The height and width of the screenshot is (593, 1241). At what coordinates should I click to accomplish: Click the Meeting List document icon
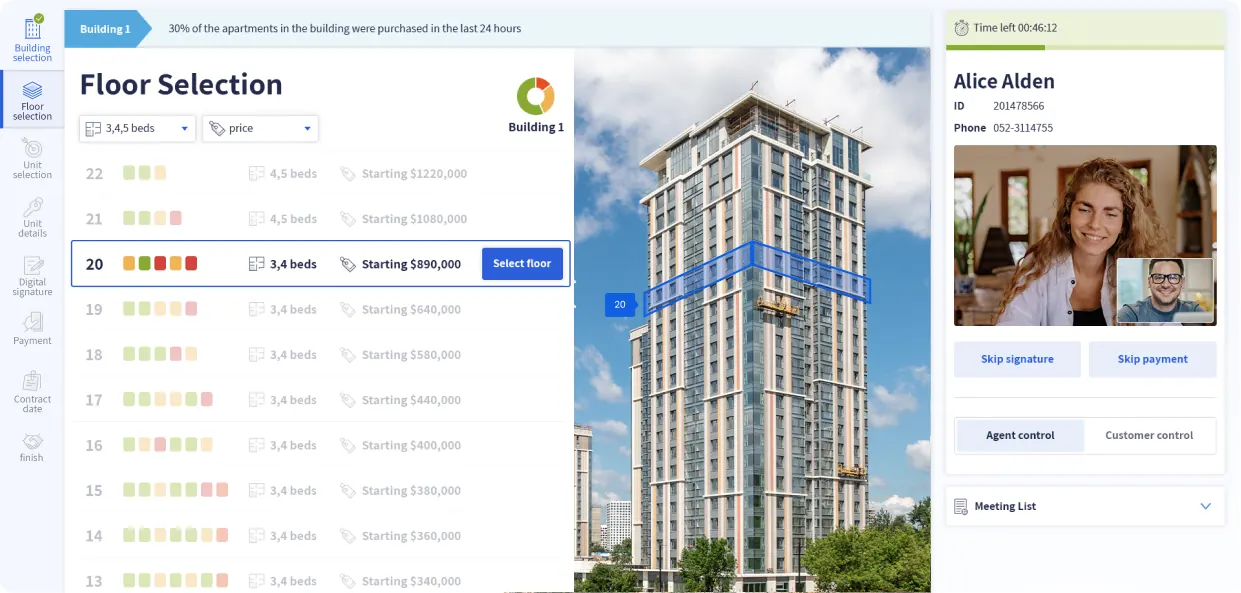(x=961, y=506)
